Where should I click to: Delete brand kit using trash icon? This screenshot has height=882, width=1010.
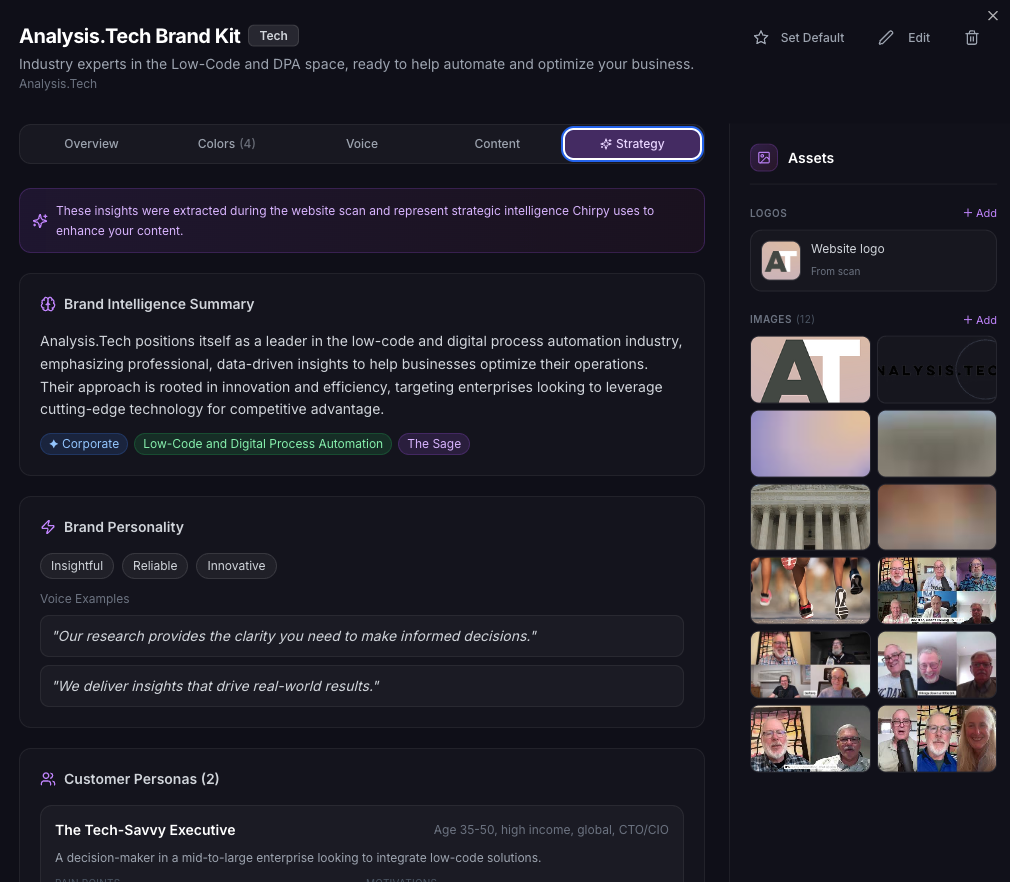pos(972,37)
